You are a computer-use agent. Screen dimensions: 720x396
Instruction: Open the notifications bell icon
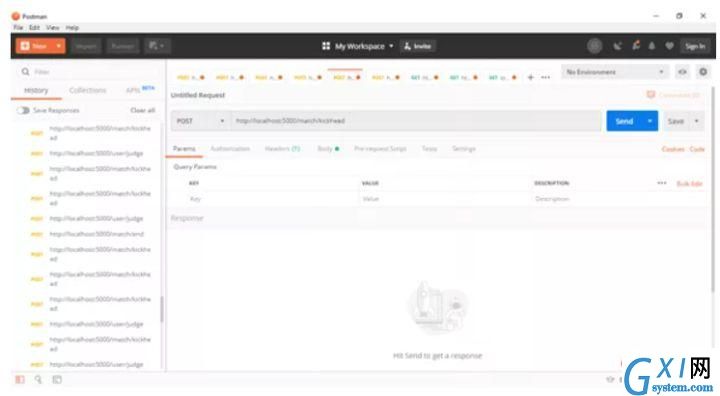(x=652, y=46)
